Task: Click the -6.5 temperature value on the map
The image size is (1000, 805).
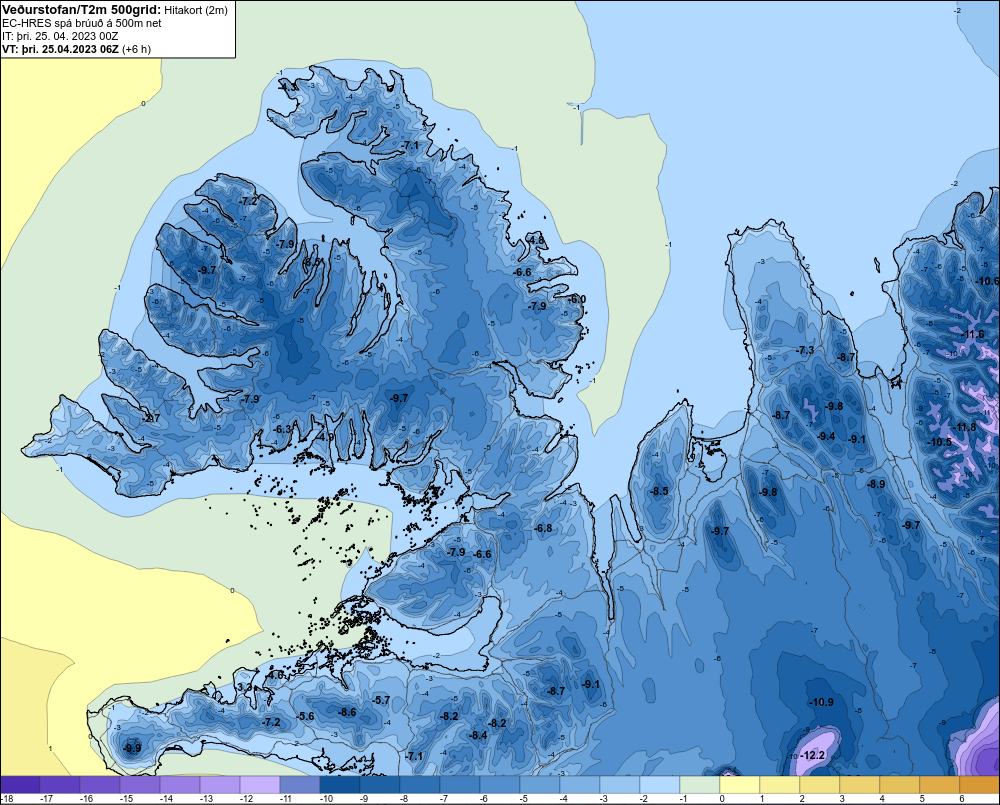Action: 312,262
